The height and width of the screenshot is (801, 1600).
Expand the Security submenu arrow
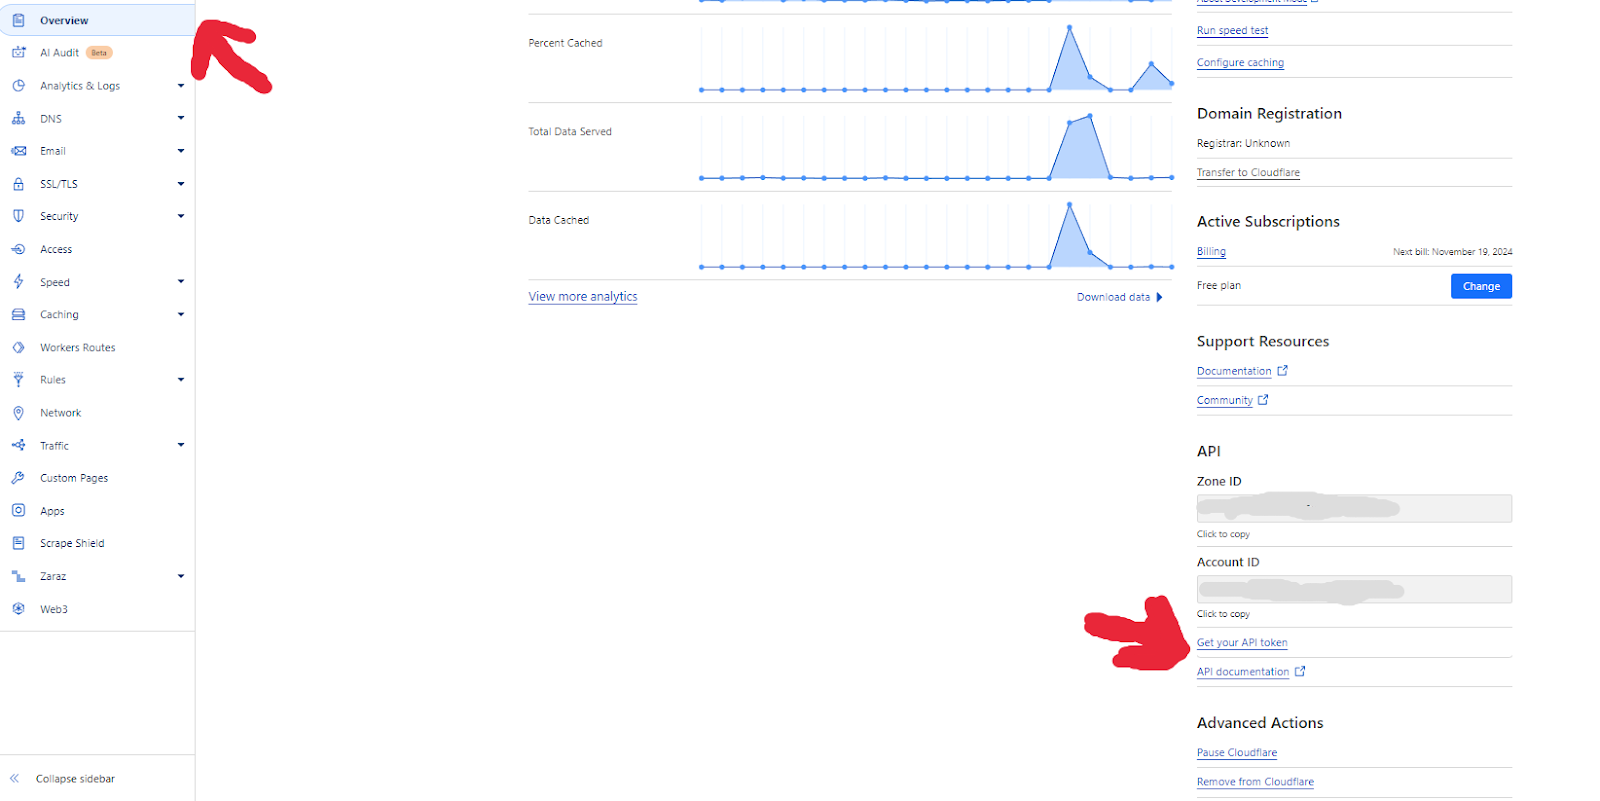181,216
